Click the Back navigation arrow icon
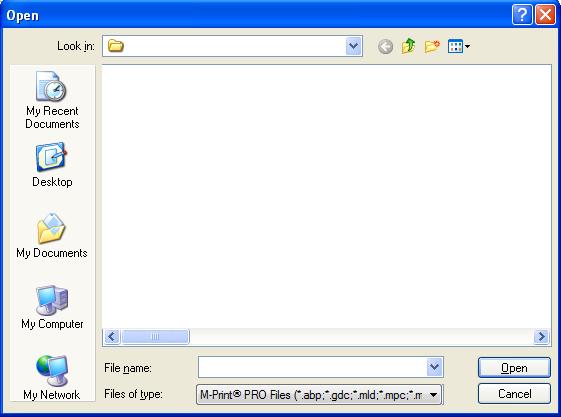 pos(385,46)
